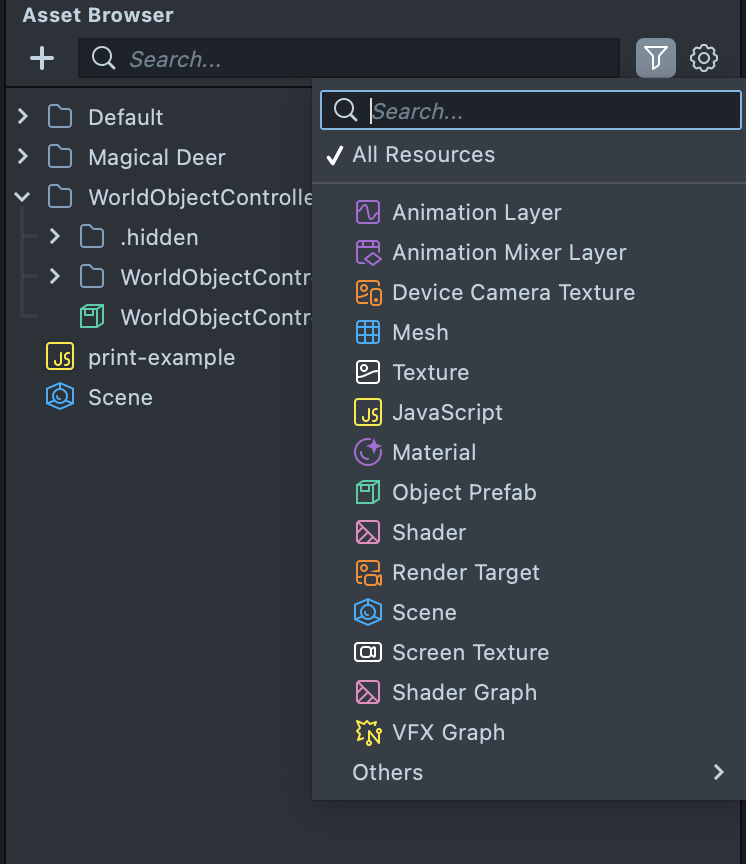Viewport: 746px width, 864px height.
Task: Choose the Material filter icon
Action: point(368,453)
